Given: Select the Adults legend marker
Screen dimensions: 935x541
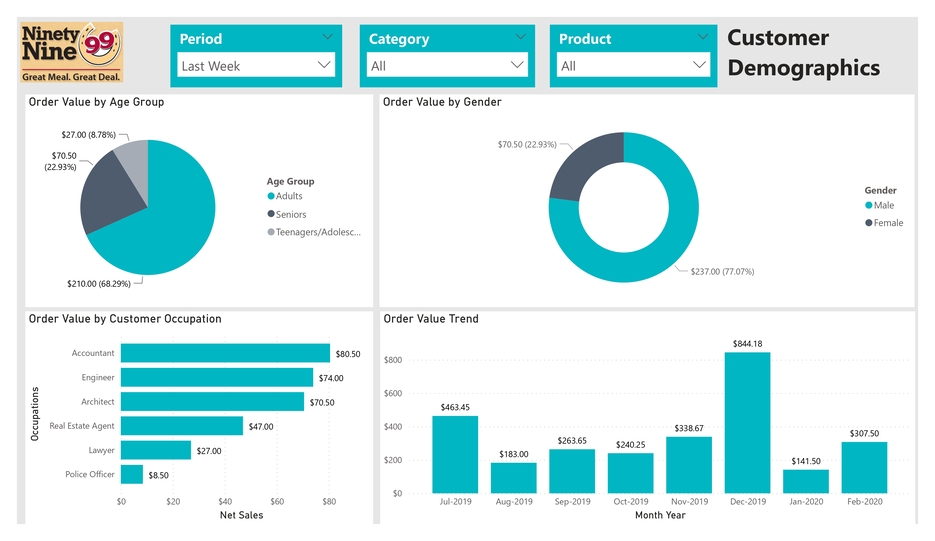Looking at the screenshot, I should tap(271, 196).
